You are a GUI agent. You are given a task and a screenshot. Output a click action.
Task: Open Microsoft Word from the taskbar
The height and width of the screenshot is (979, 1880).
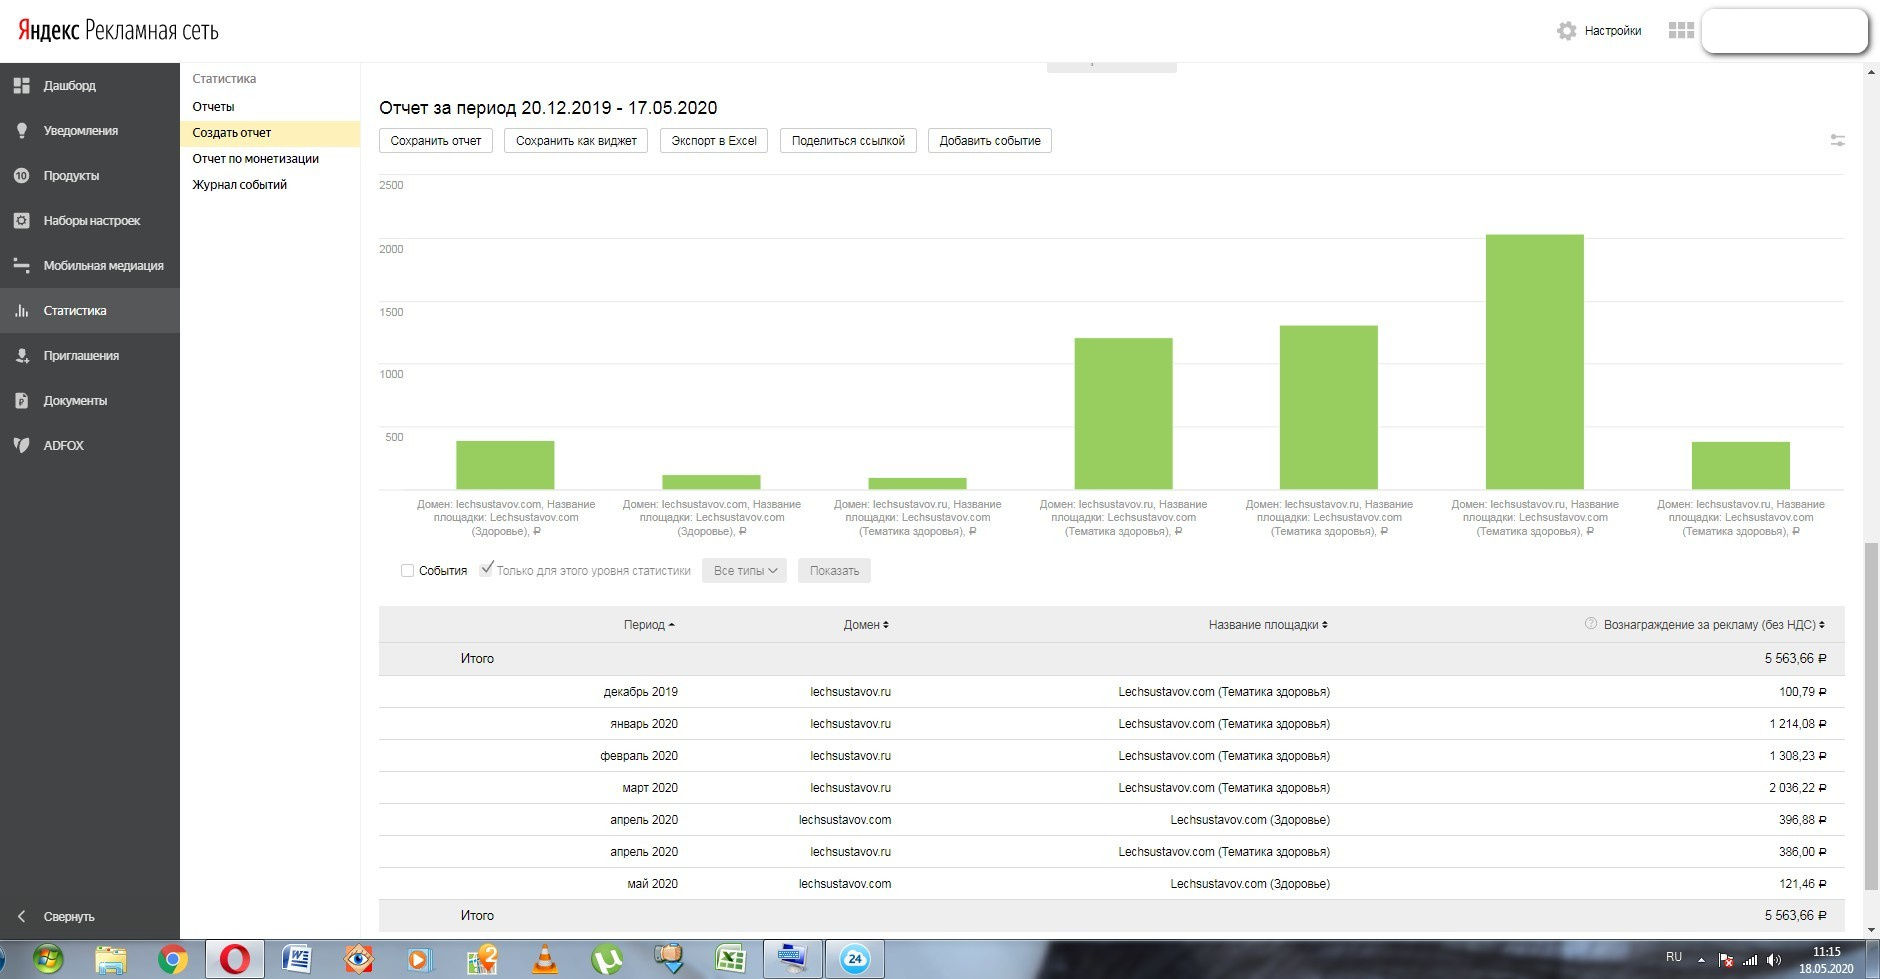coord(297,960)
